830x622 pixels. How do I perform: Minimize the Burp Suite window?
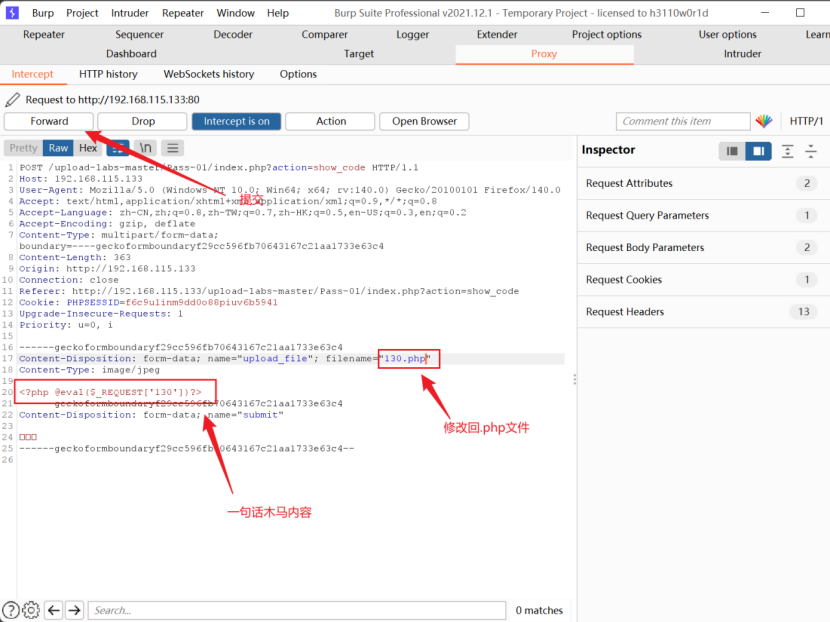[765, 13]
